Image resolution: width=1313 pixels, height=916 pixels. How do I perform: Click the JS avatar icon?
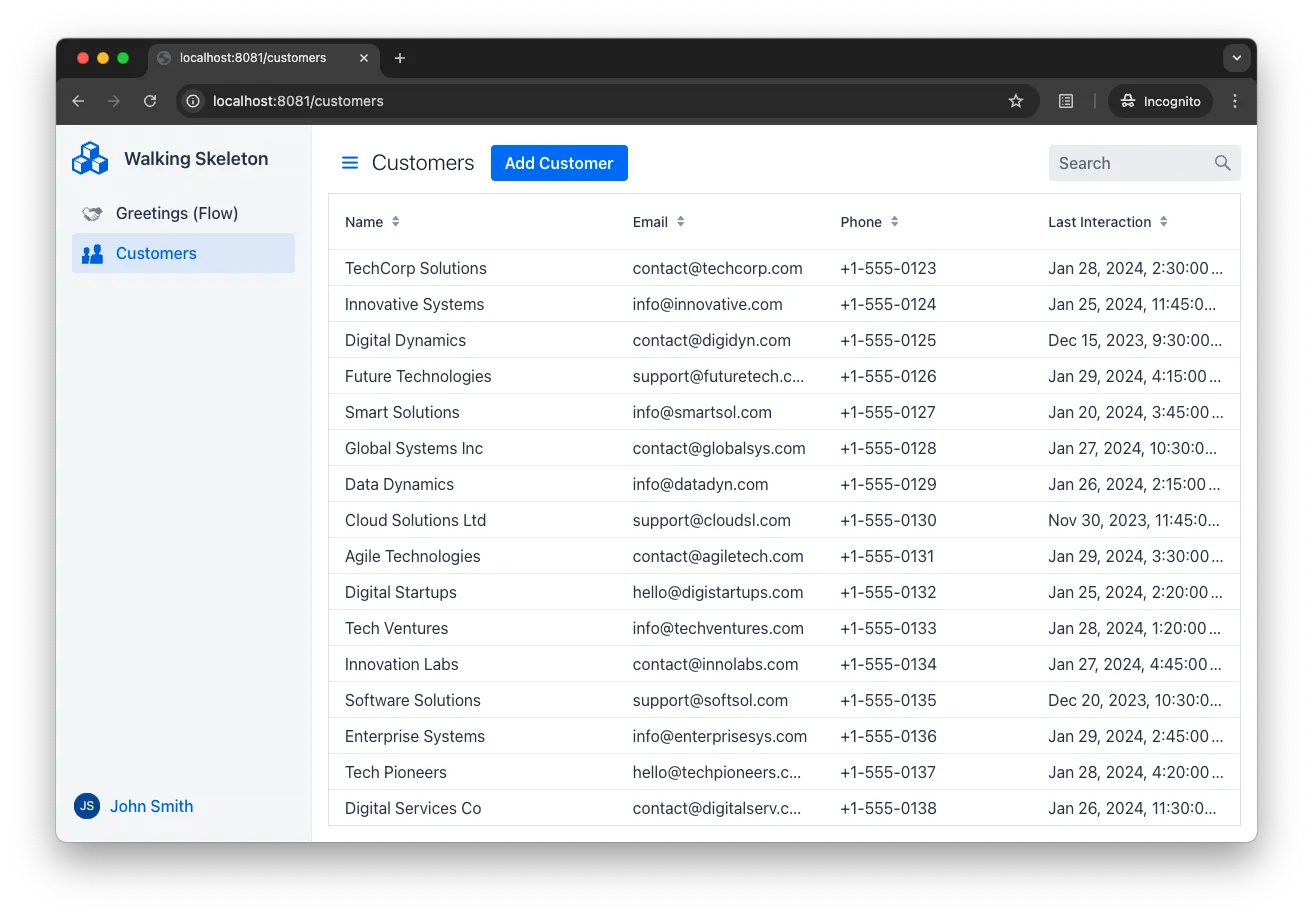(x=86, y=806)
